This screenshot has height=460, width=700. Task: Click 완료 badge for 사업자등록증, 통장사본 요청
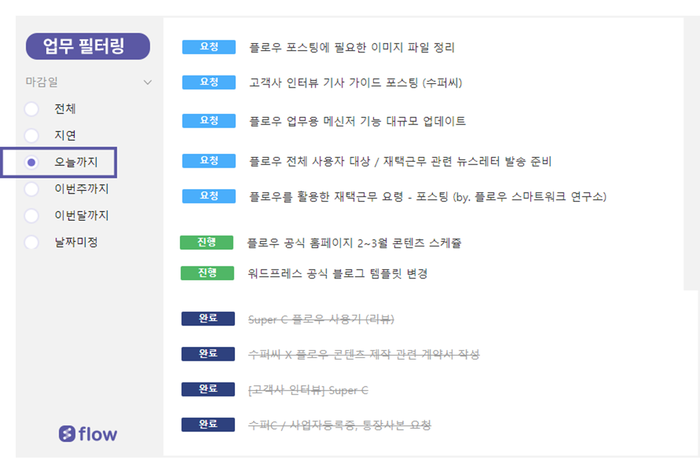coord(208,425)
